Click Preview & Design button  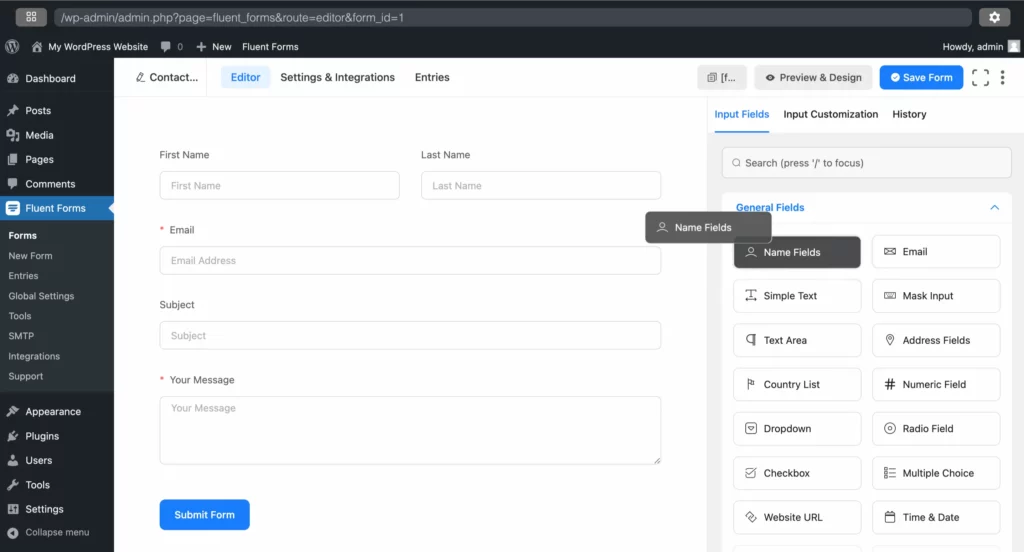[813, 77]
